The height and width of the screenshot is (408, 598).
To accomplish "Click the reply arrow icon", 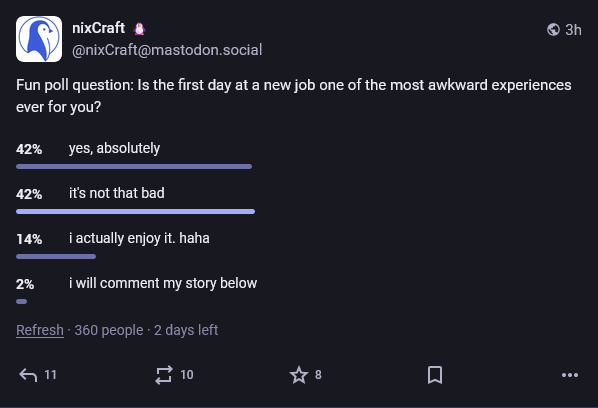I will coord(28,375).
